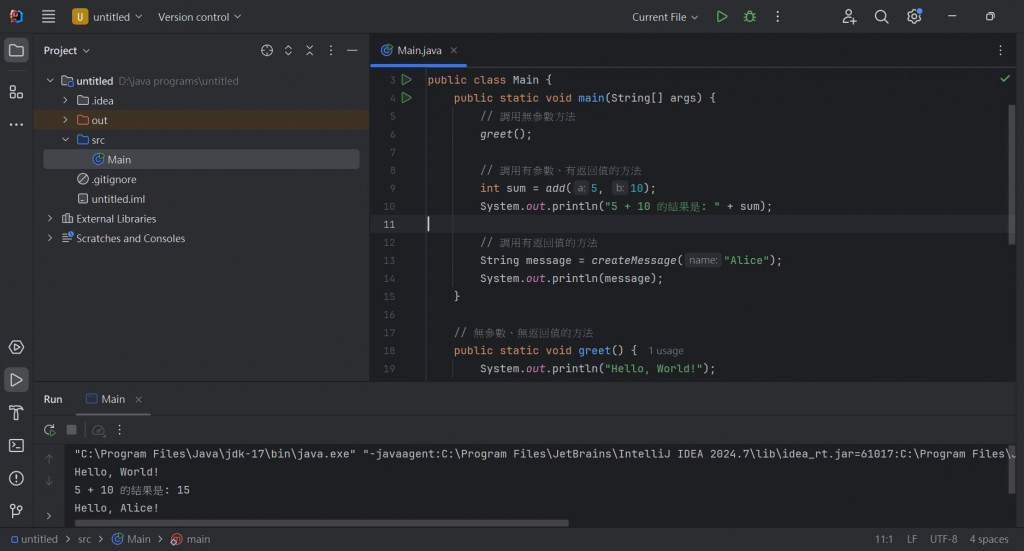Click the Debug bug icon
The width and height of the screenshot is (1024, 551).
(749, 17)
